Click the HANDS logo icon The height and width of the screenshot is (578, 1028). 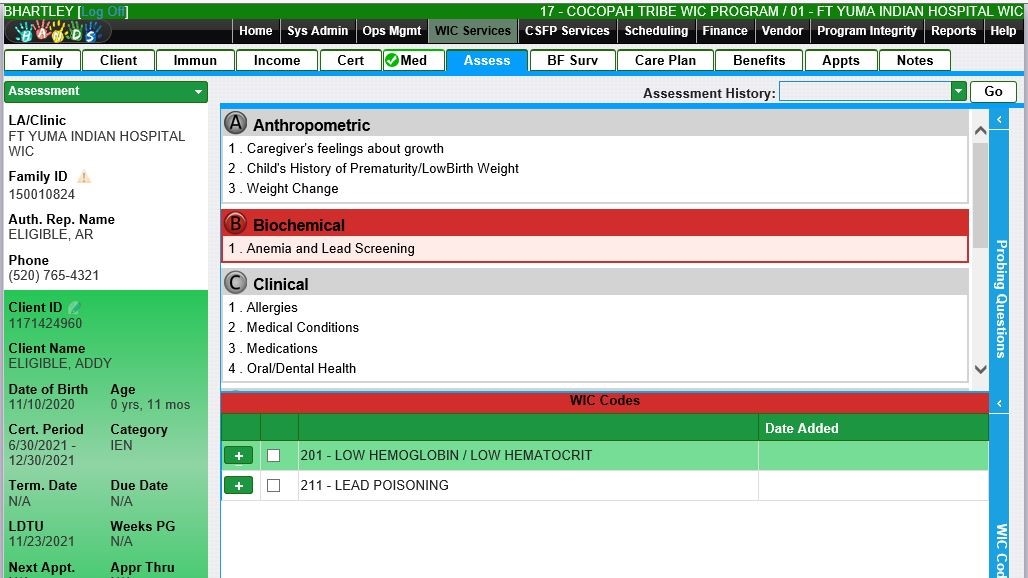pos(57,32)
